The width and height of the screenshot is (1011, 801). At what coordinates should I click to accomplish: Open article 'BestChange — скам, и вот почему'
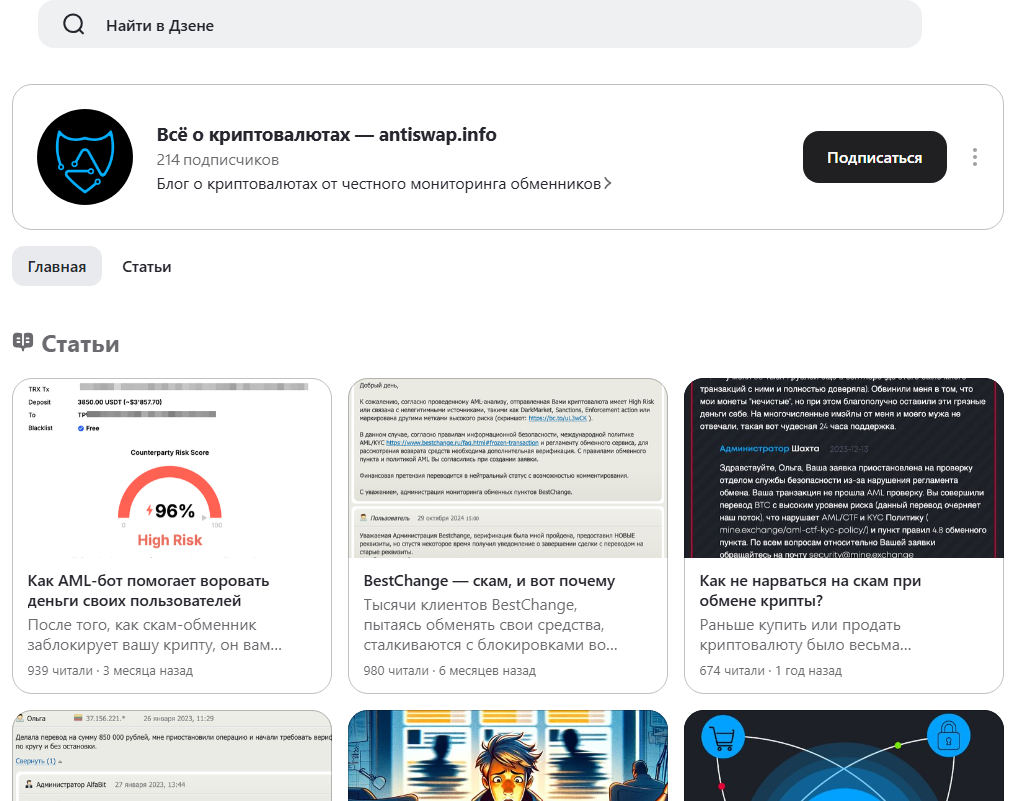pyautogui.click(x=489, y=581)
